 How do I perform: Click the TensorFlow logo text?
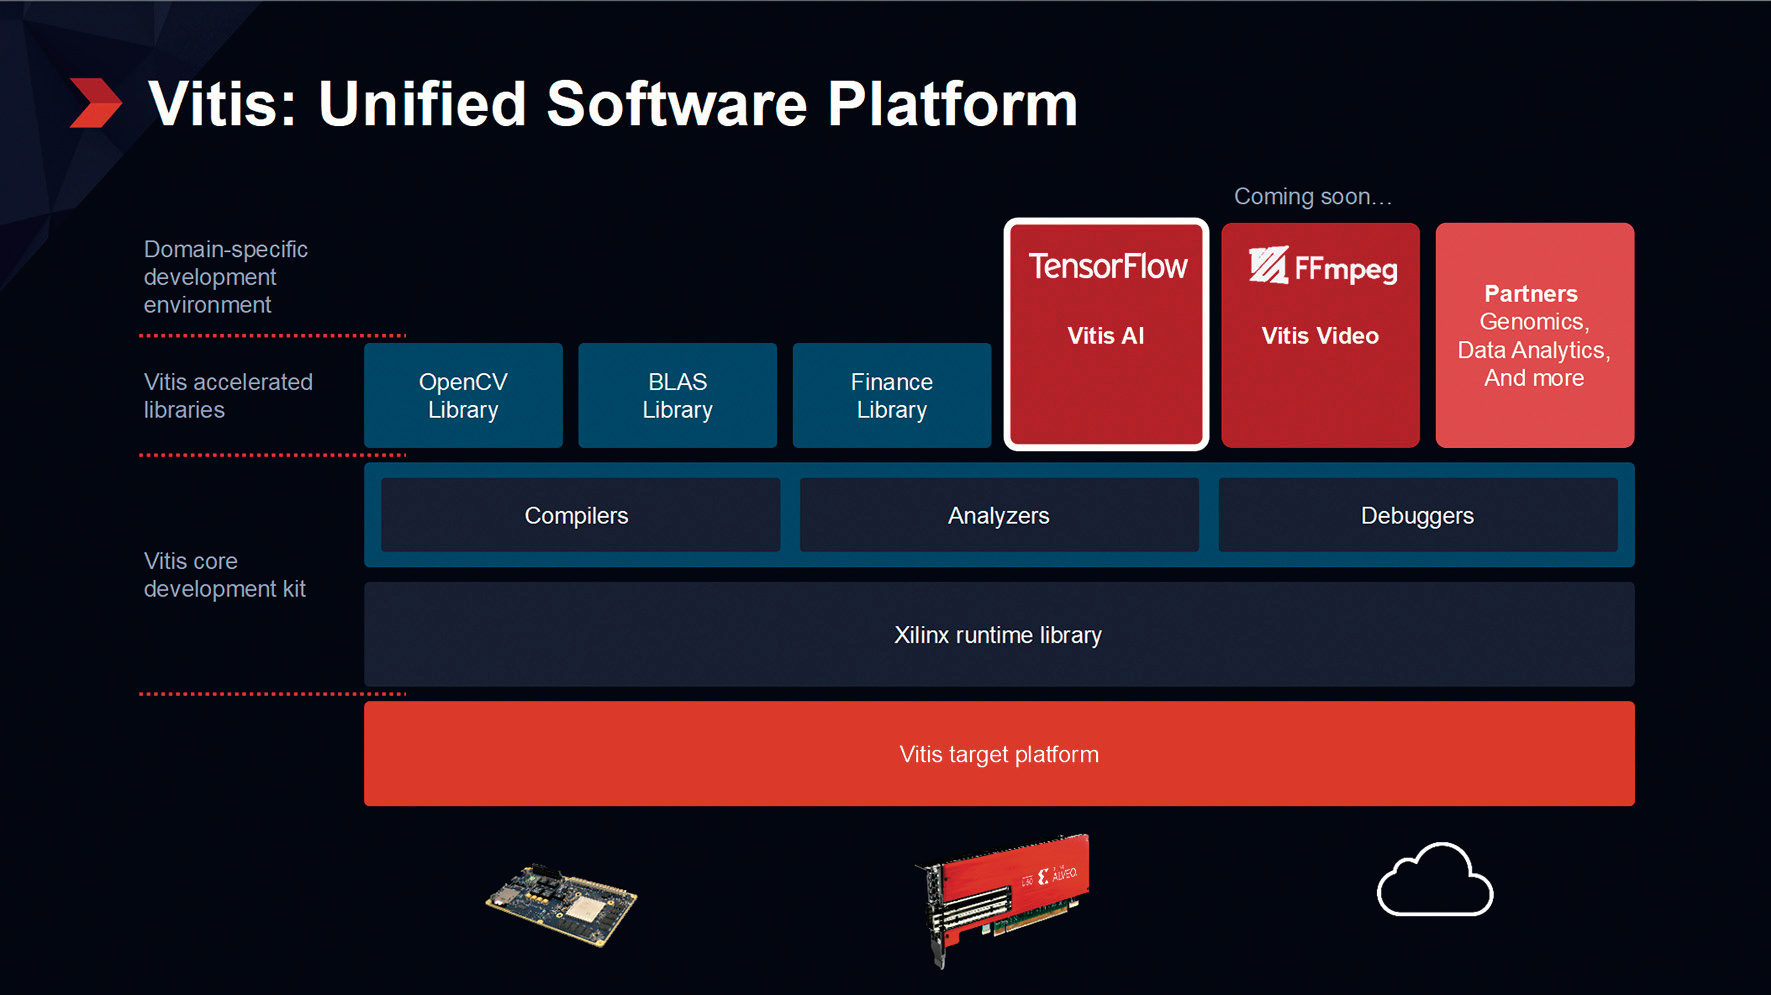1107,266
